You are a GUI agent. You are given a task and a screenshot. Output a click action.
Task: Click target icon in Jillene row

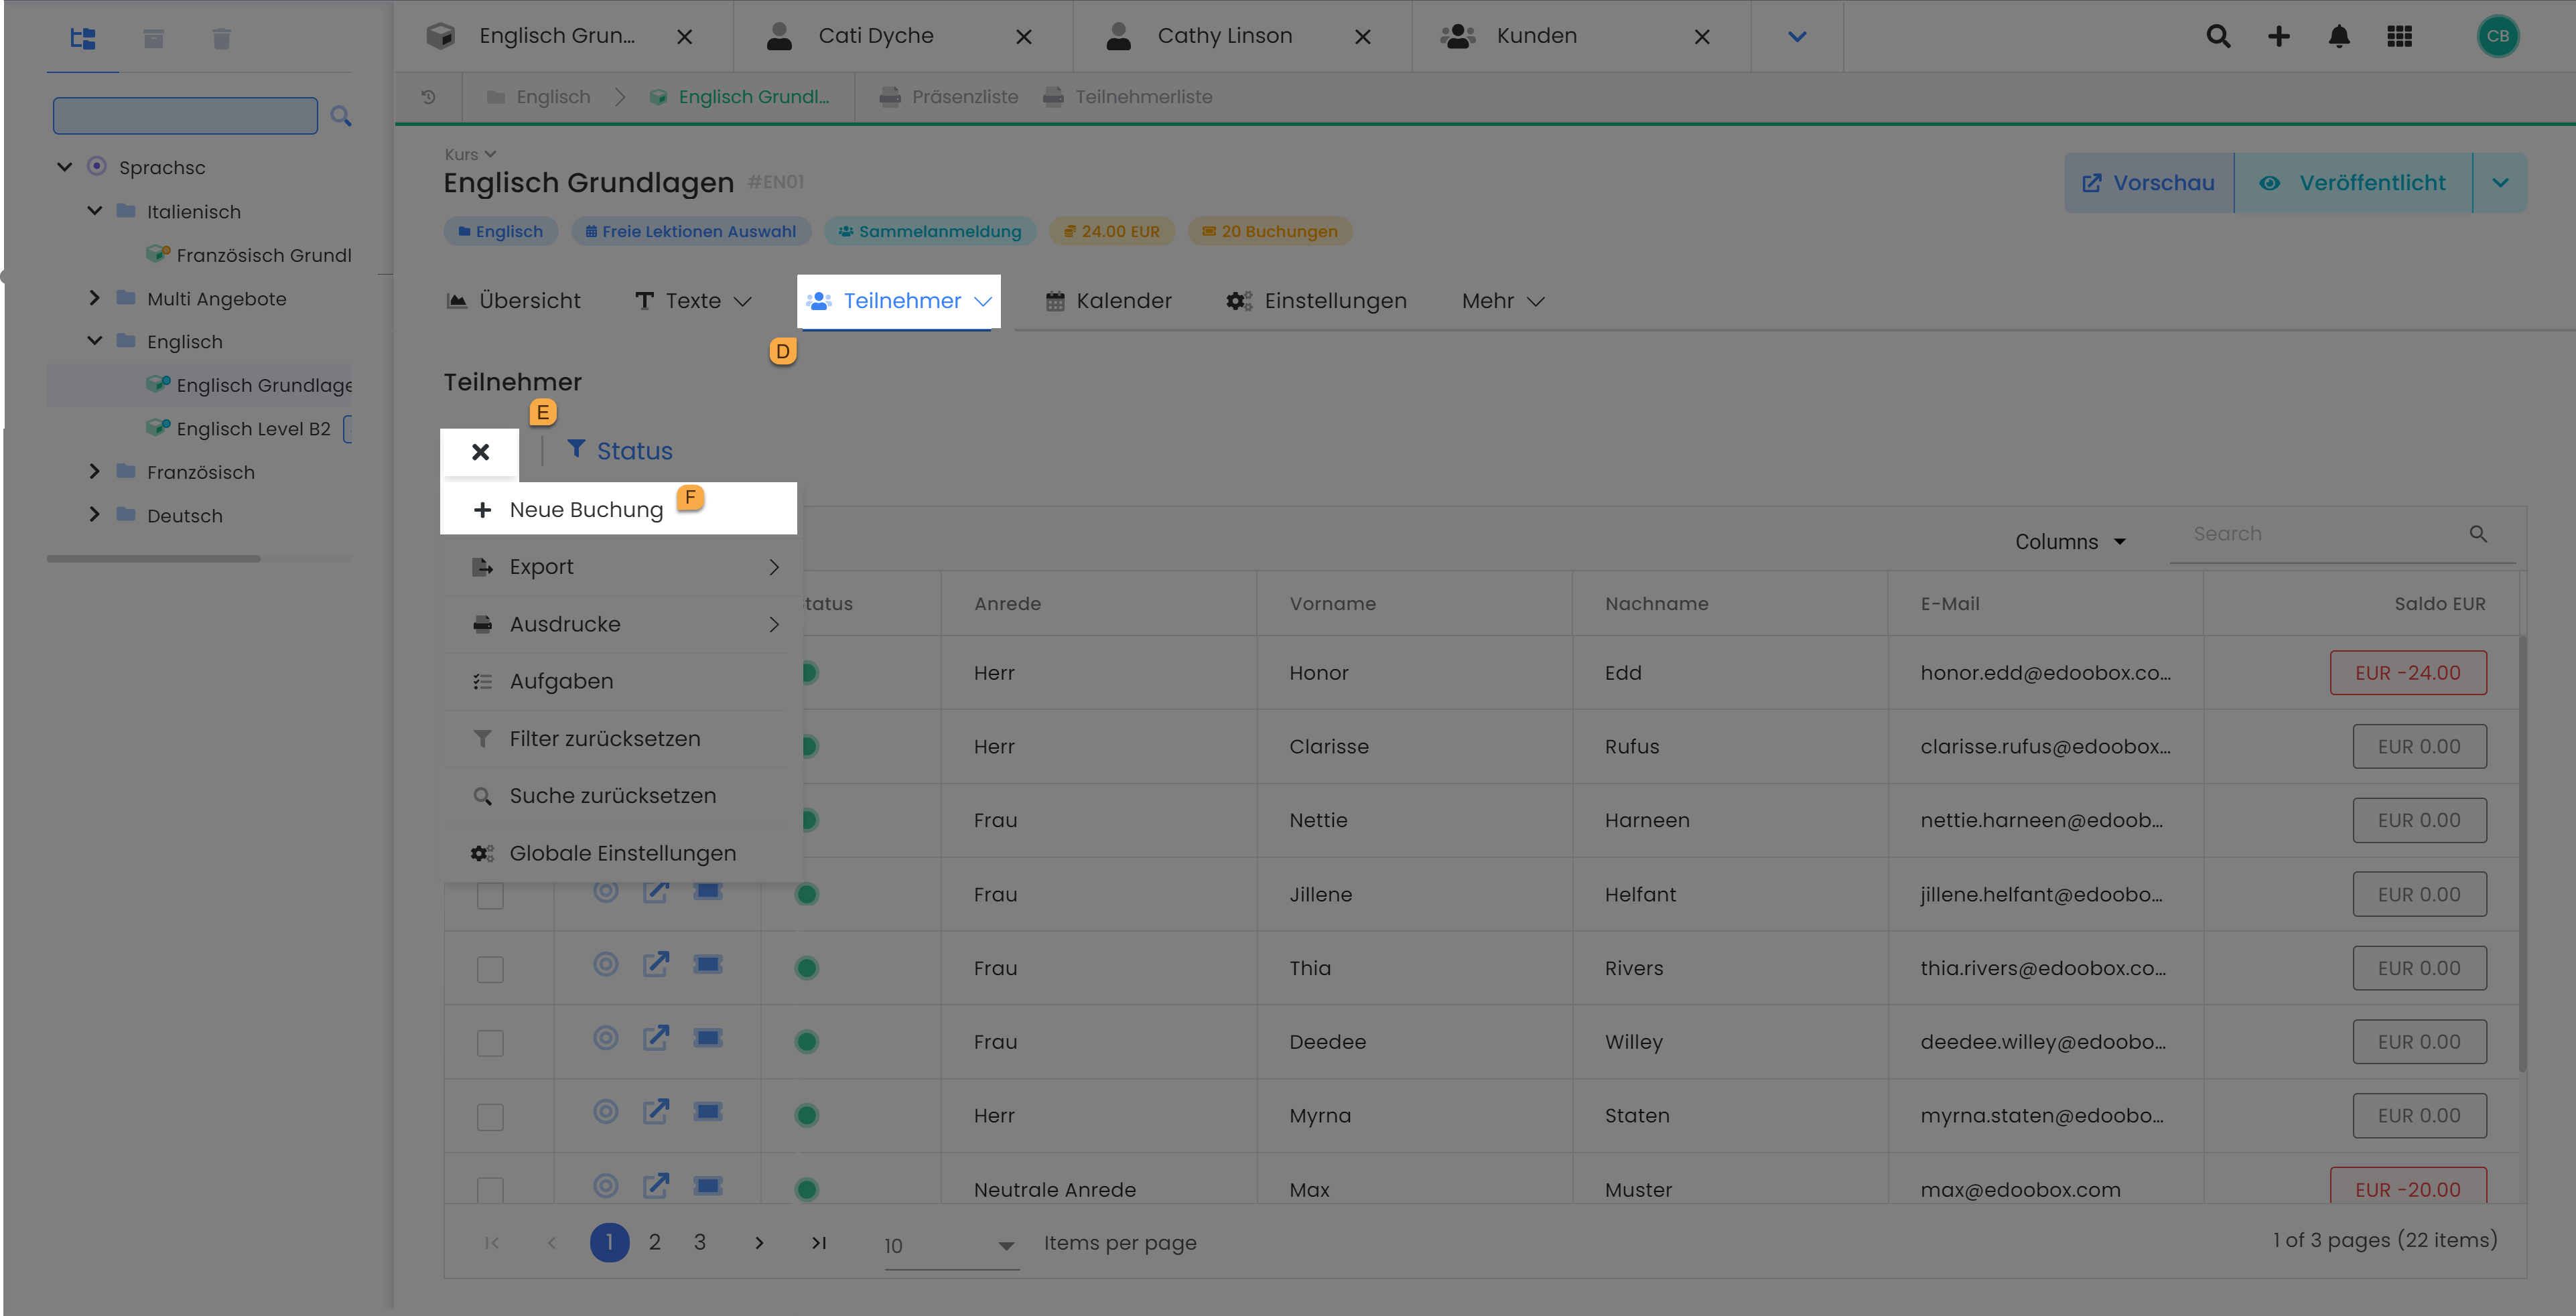605,890
